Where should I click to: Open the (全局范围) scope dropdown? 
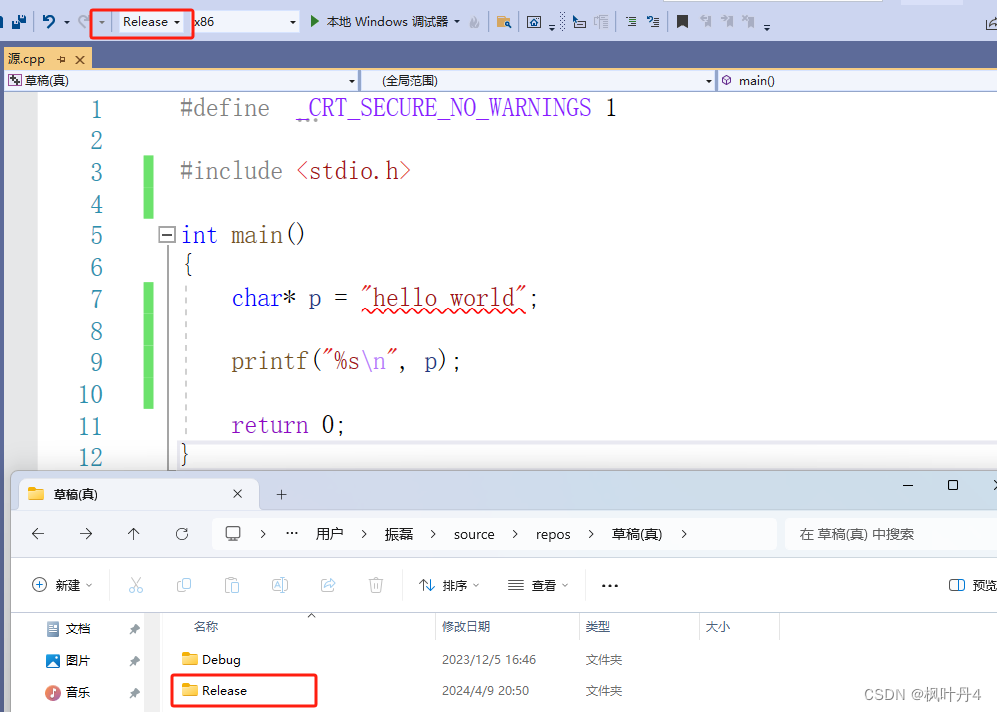pos(538,81)
